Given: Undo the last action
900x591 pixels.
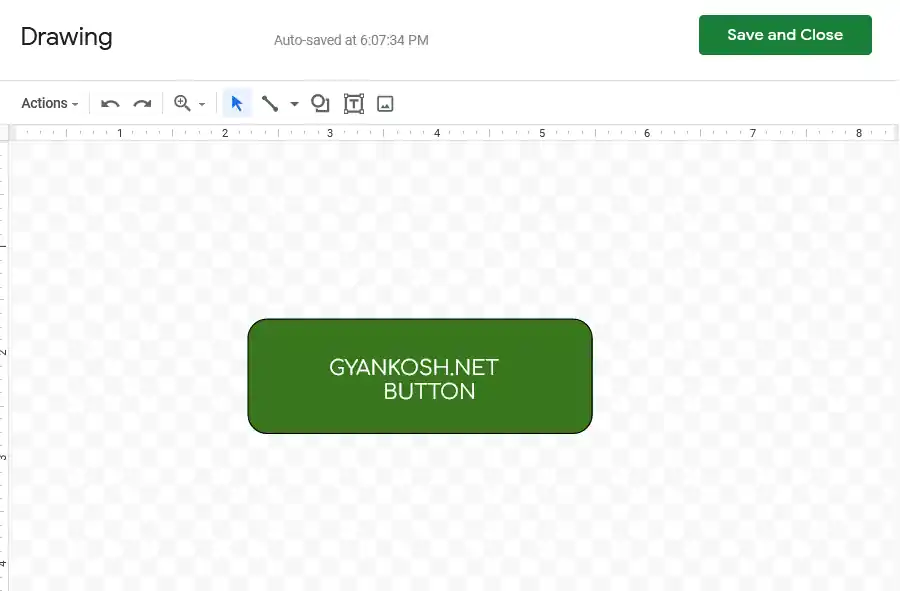Looking at the screenshot, I should tap(110, 103).
